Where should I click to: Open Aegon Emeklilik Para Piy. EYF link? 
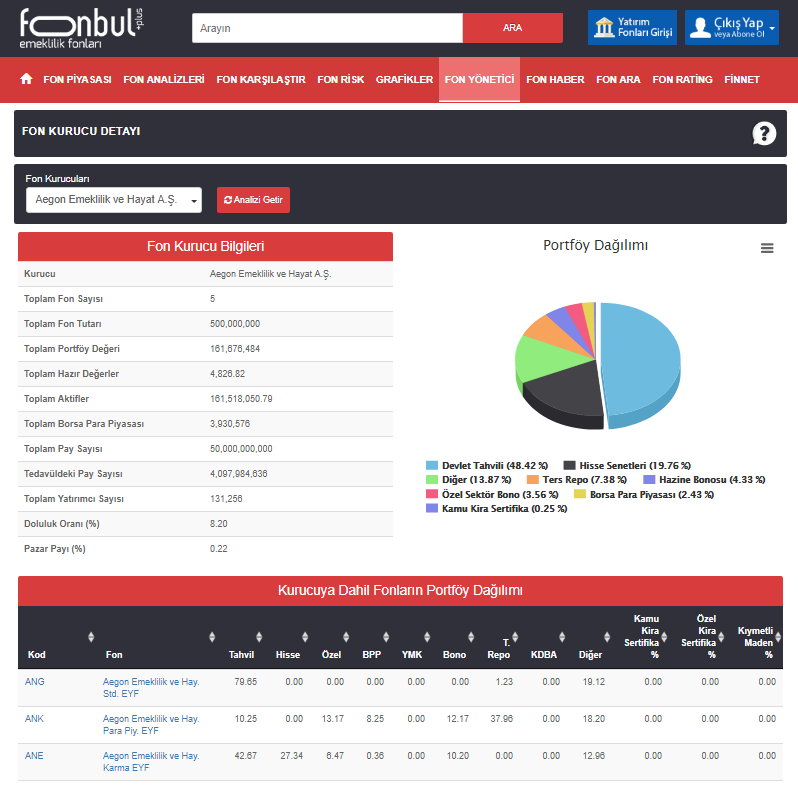[x=151, y=725]
